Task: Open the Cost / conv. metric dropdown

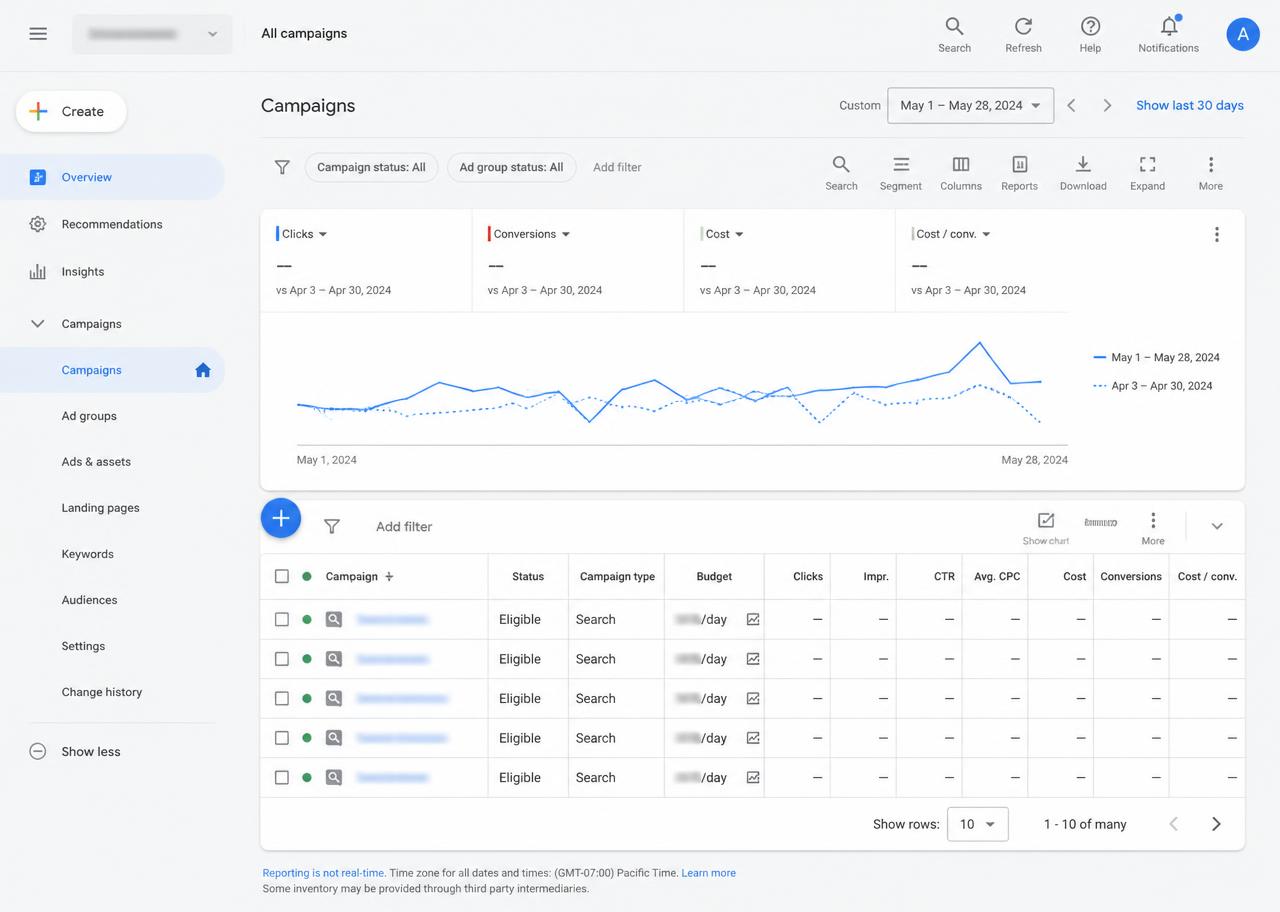Action: [951, 234]
